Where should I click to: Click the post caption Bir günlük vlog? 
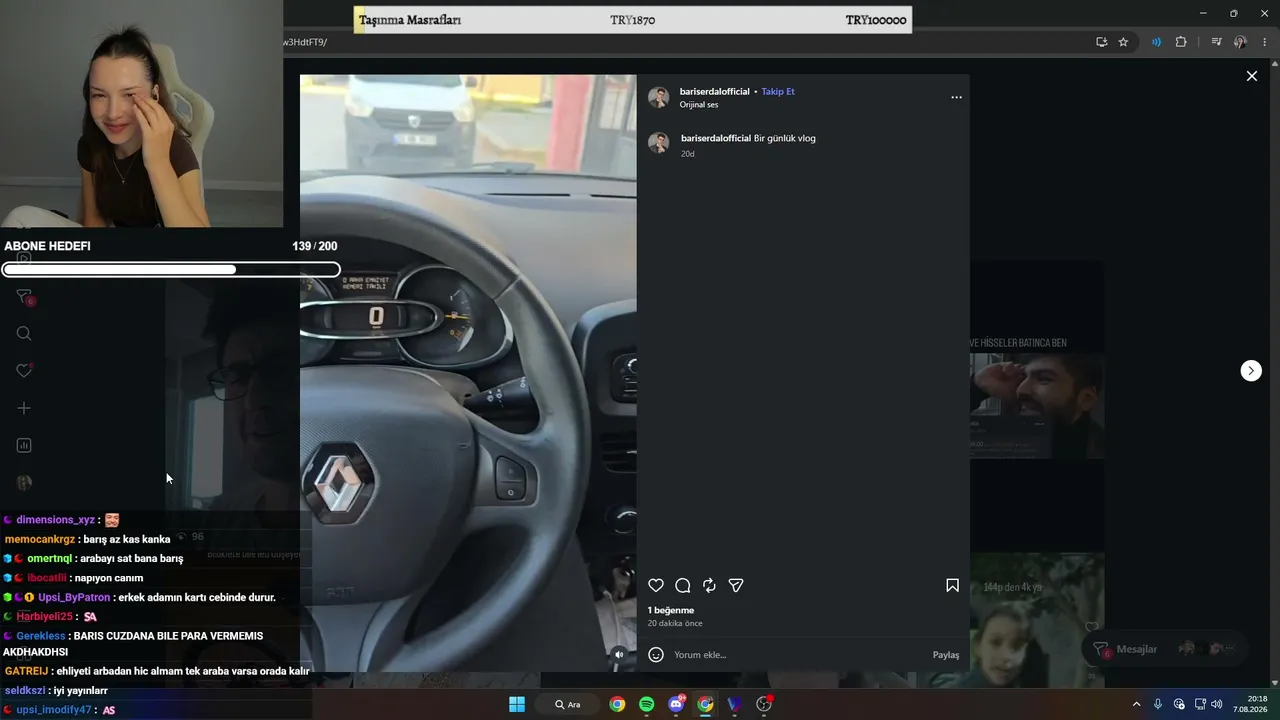click(785, 138)
